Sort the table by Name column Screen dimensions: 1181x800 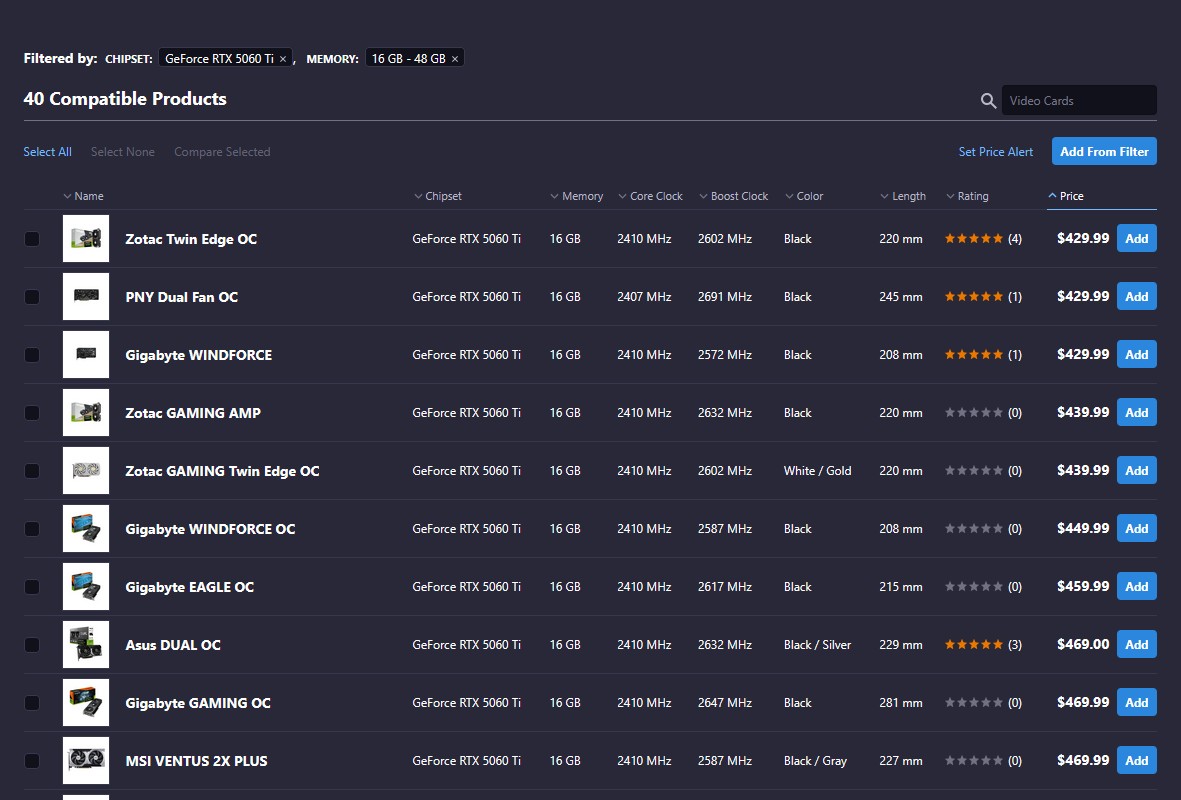[x=84, y=196]
